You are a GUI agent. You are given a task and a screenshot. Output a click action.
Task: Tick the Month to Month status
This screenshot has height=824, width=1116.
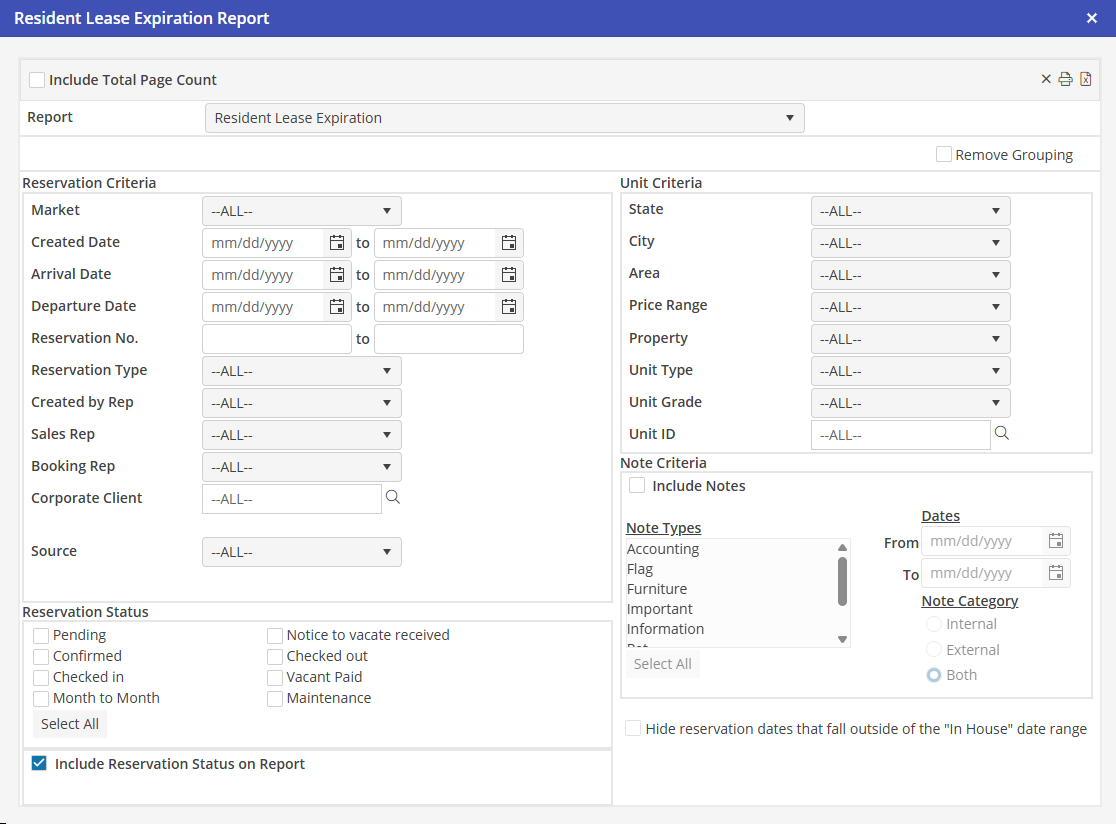[41, 699]
